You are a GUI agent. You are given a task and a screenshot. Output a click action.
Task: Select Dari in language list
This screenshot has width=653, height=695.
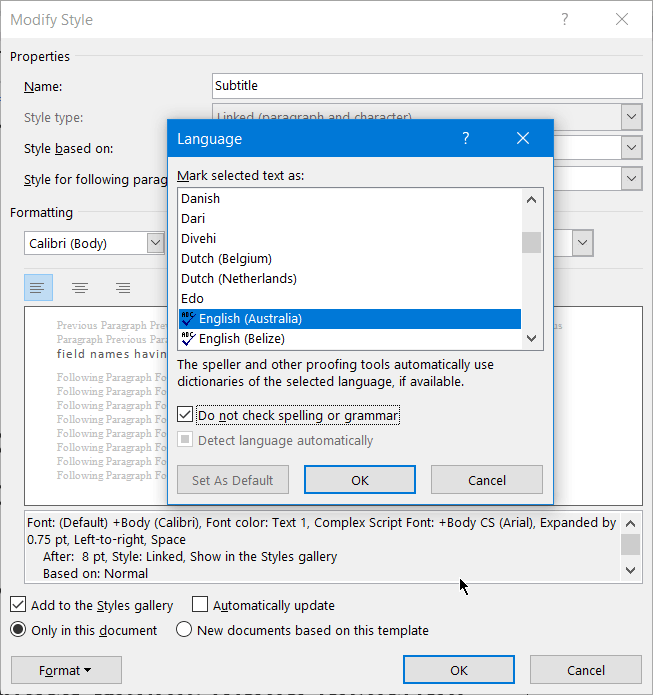click(x=349, y=219)
